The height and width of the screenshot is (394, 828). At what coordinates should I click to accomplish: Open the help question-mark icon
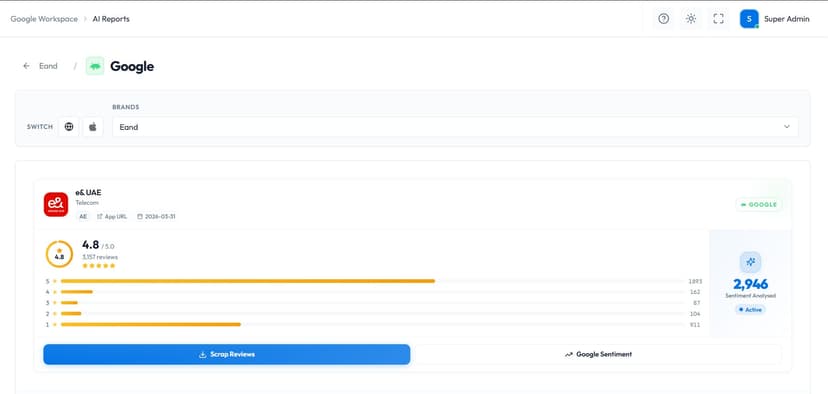663,19
